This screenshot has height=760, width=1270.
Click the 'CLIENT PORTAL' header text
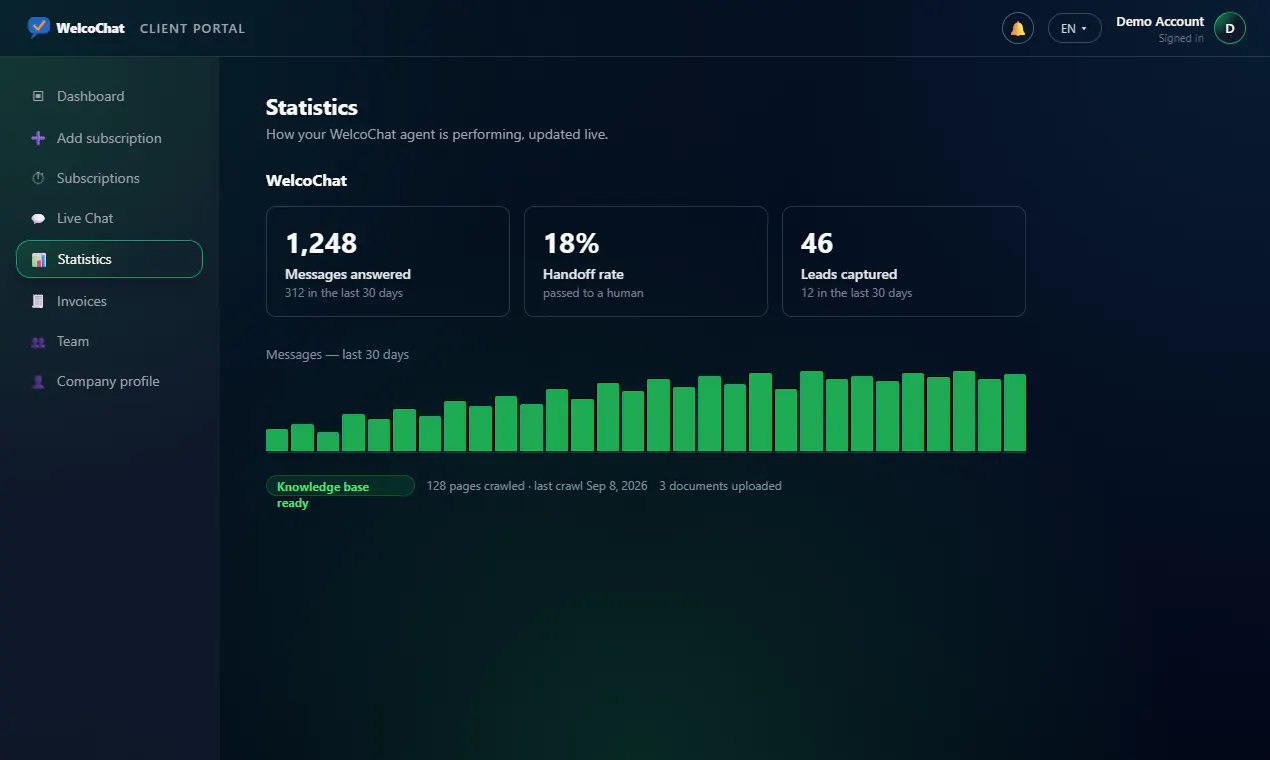click(x=192, y=28)
